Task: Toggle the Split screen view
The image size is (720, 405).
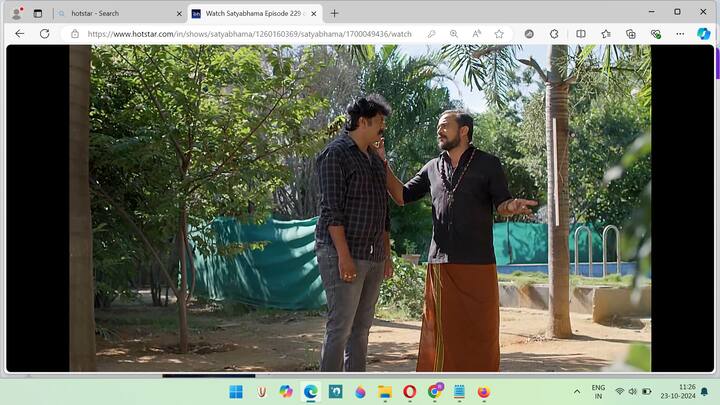Action: 581,33
